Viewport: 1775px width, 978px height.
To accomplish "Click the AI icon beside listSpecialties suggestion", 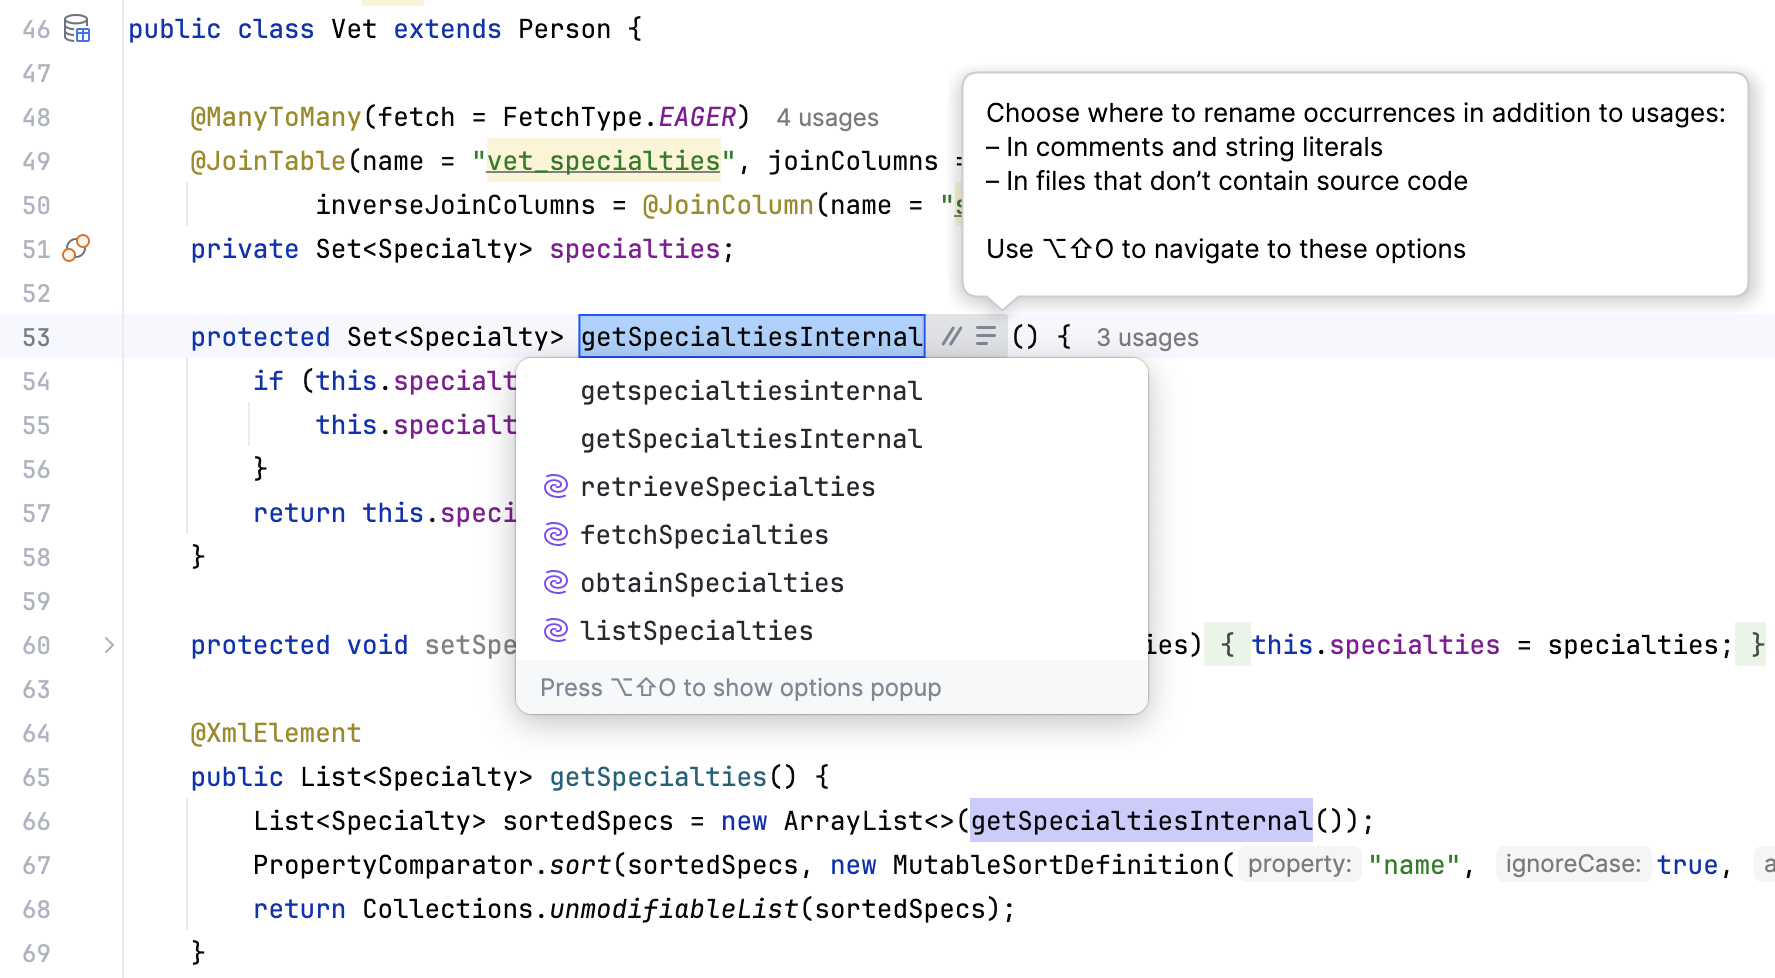I will click(556, 630).
